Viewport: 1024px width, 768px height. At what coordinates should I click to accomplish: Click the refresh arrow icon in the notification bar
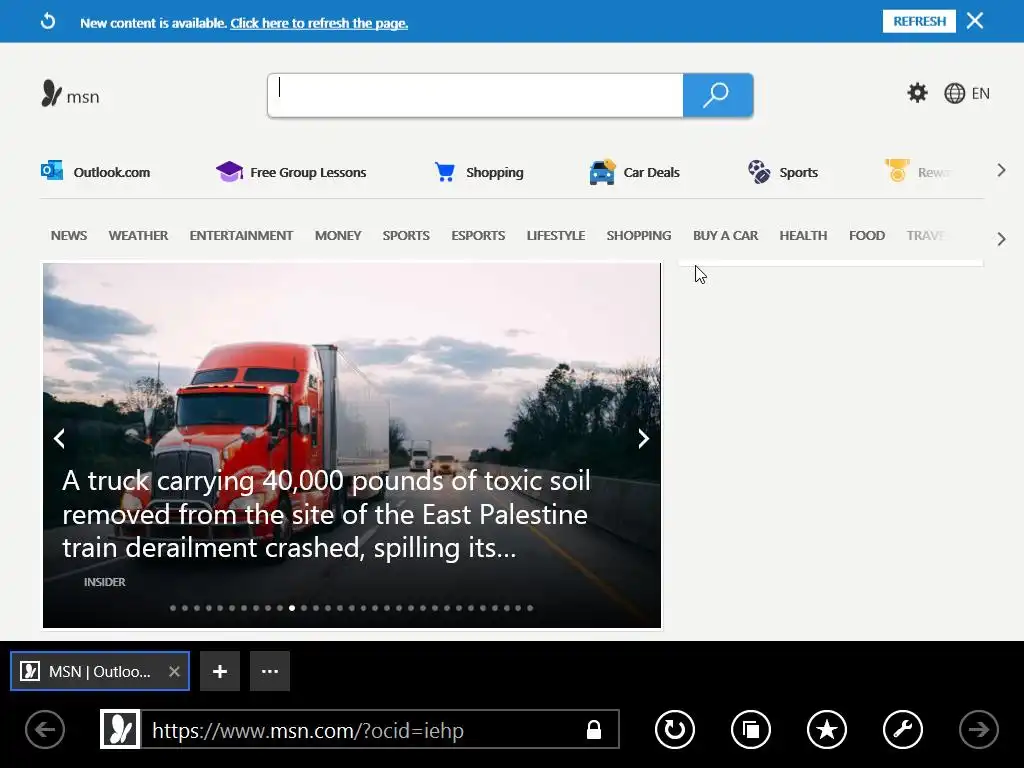pos(48,22)
